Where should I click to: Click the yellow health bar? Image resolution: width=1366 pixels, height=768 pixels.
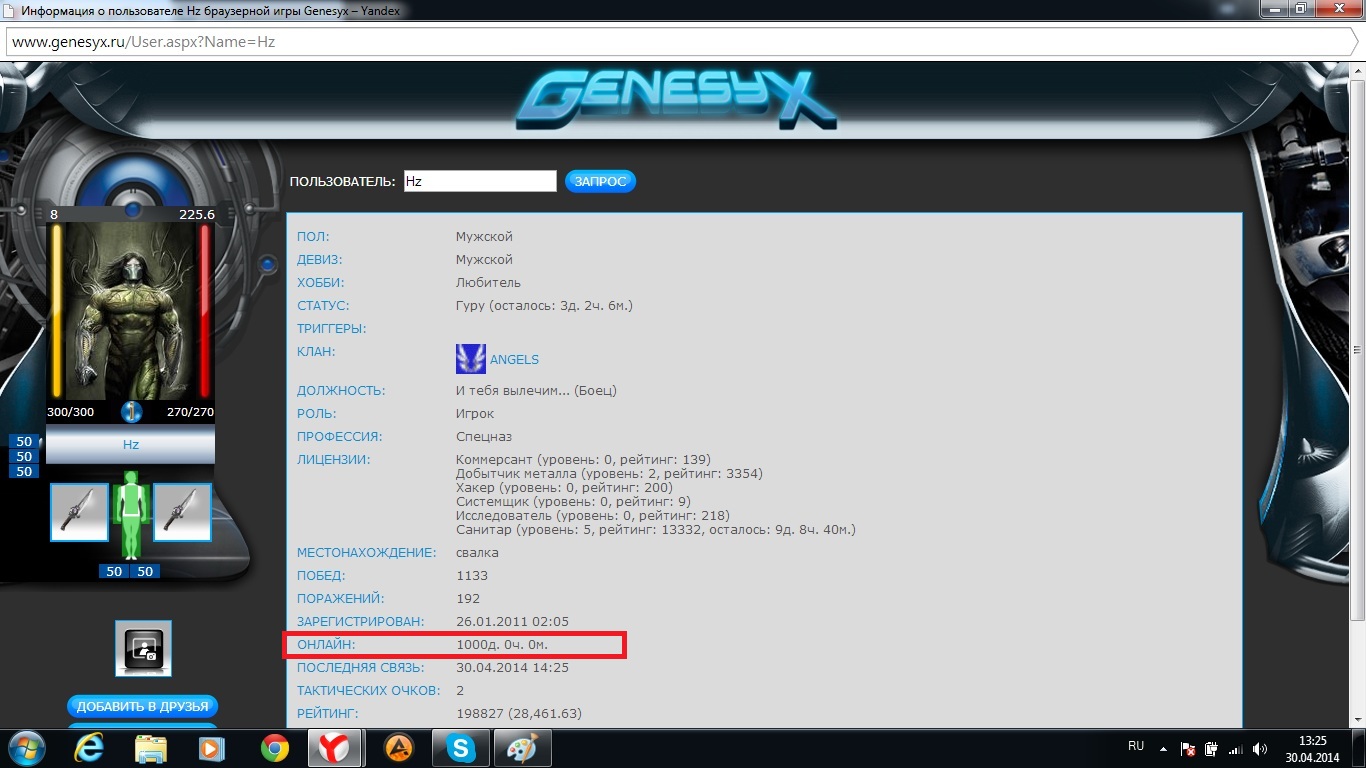pos(57,311)
